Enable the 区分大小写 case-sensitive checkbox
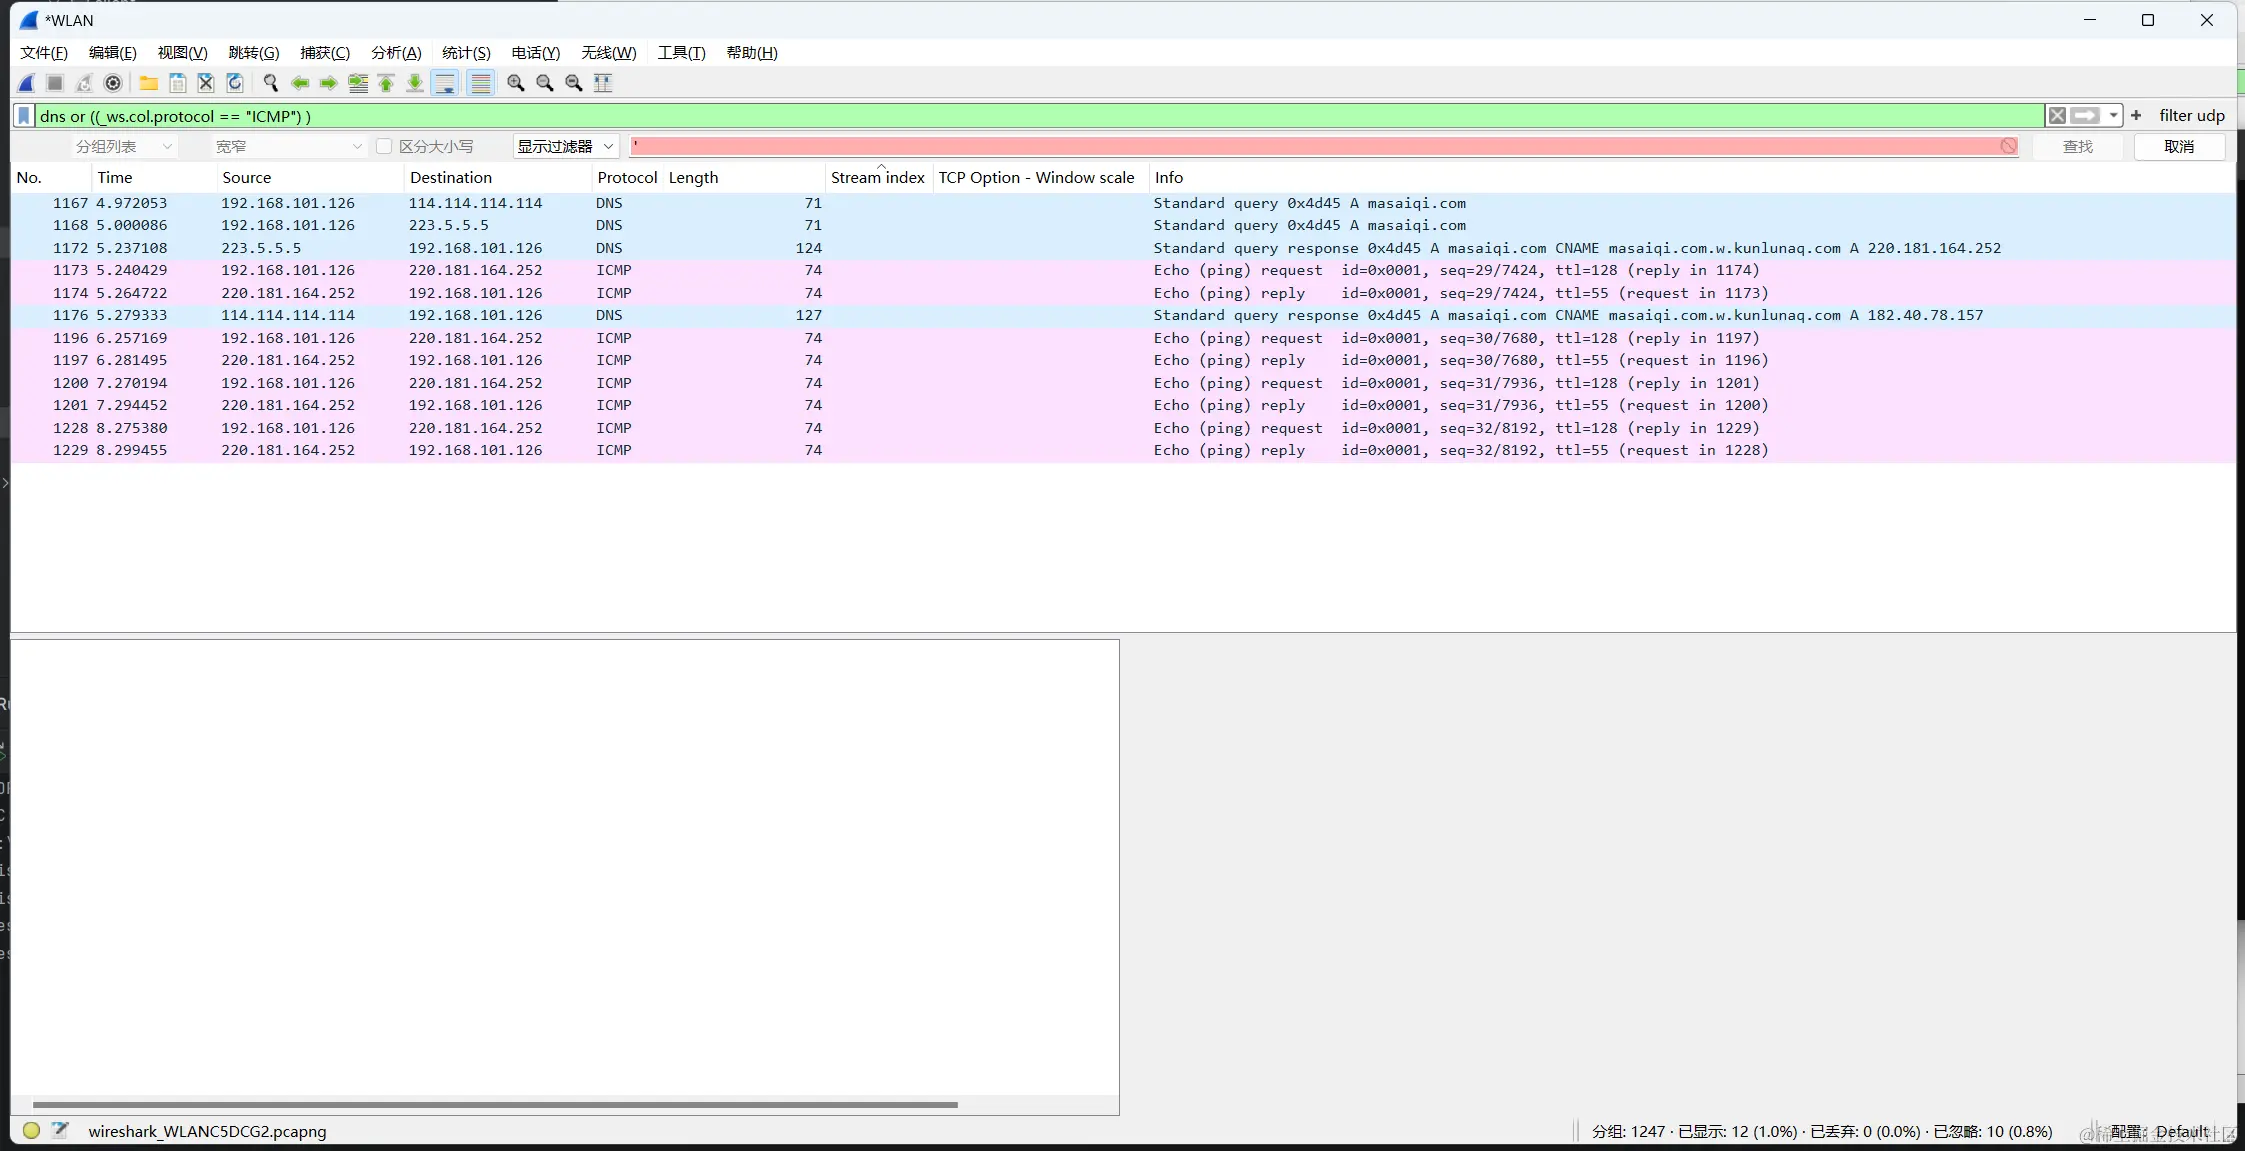Viewport: 2245px width, 1151px height. coord(384,147)
